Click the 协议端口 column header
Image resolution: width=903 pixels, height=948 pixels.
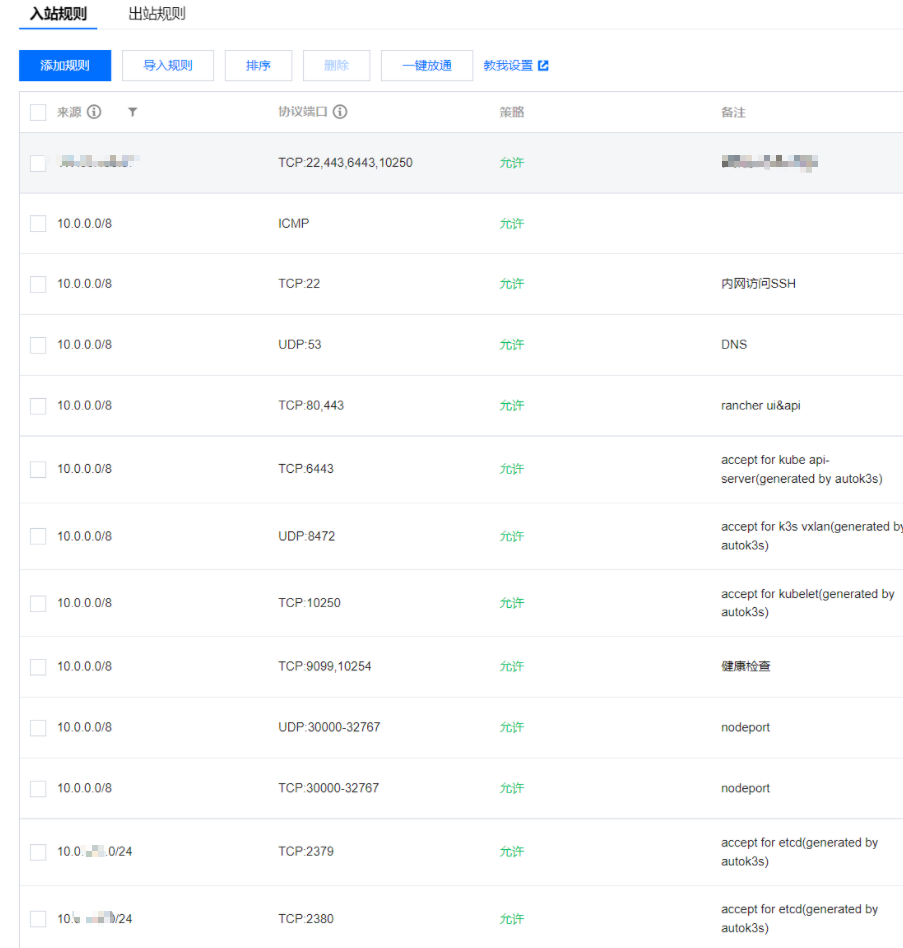point(303,112)
